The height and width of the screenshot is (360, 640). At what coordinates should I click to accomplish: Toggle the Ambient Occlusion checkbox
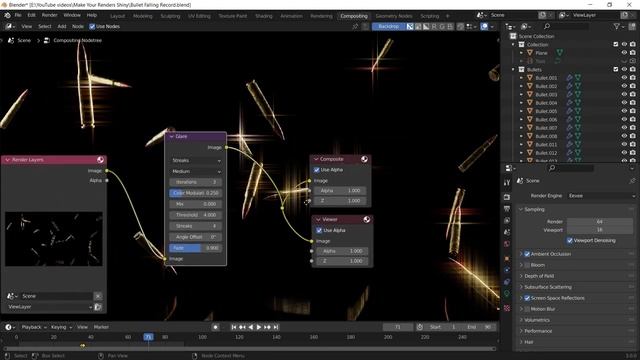(x=527, y=254)
